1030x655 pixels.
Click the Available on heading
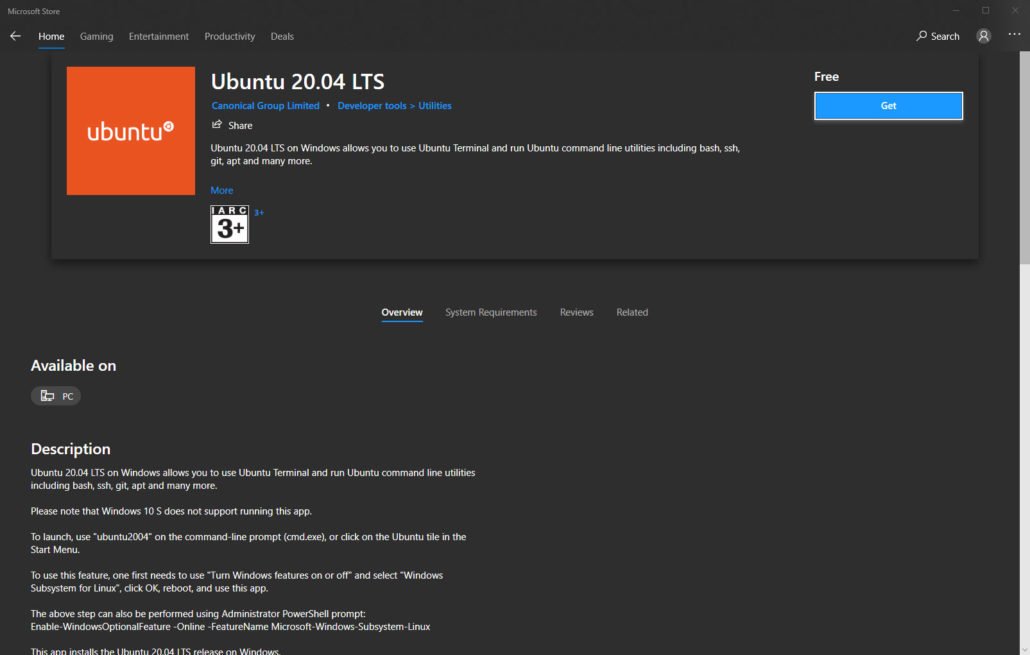pos(74,366)
